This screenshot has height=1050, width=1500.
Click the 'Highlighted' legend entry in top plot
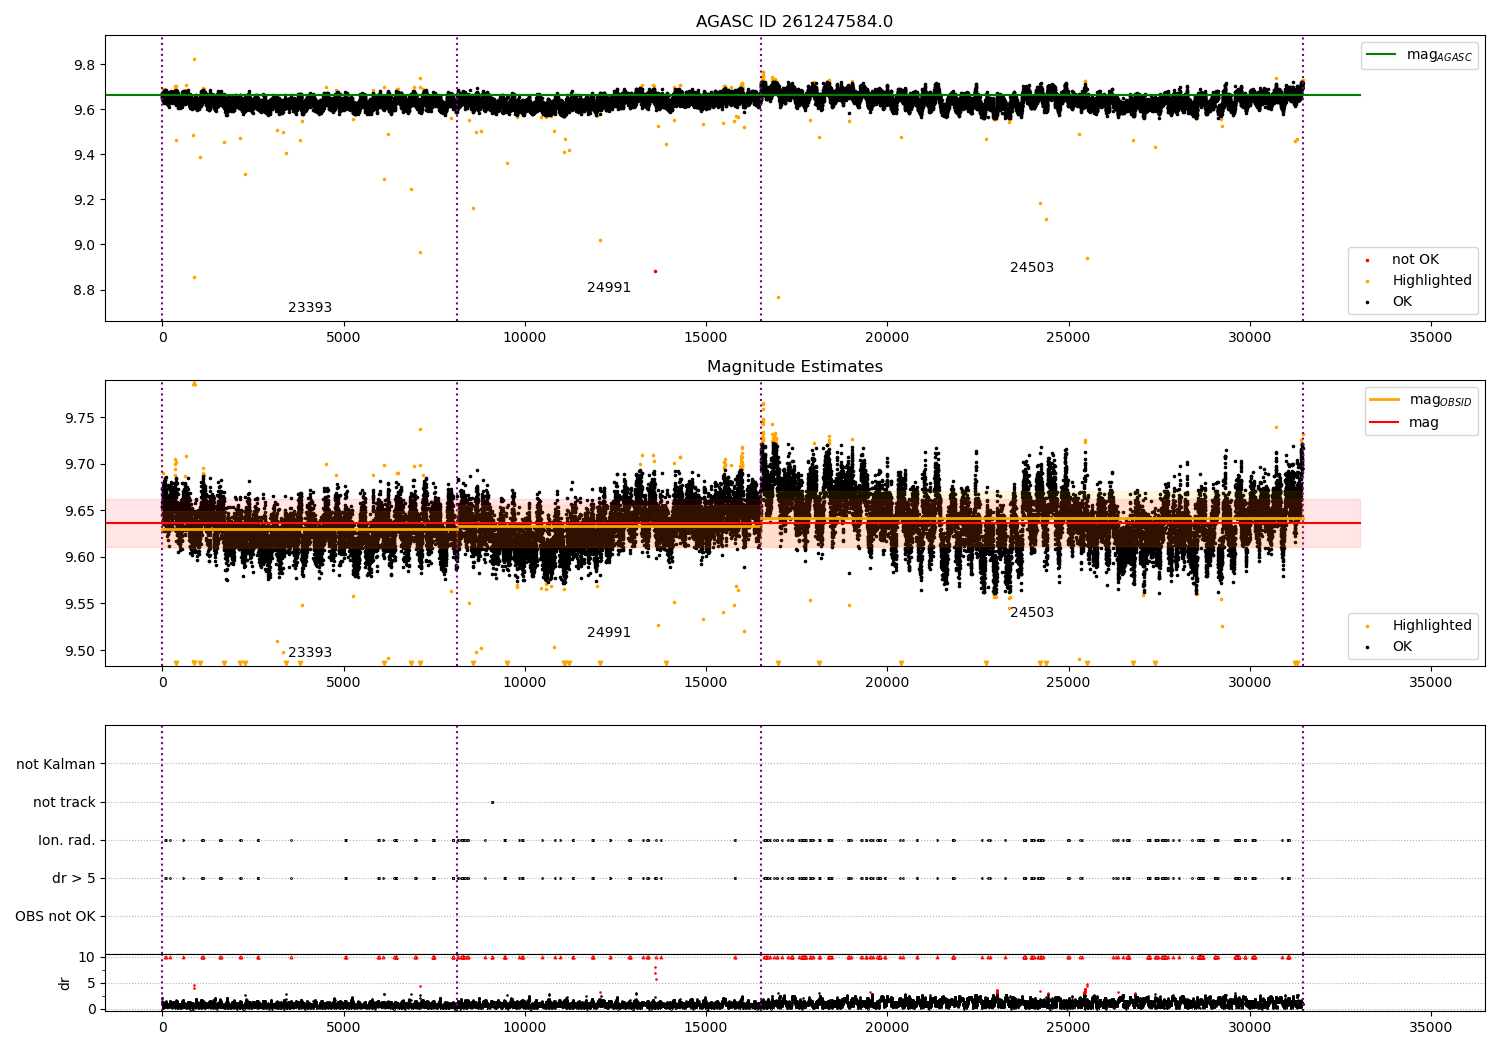1419,281
